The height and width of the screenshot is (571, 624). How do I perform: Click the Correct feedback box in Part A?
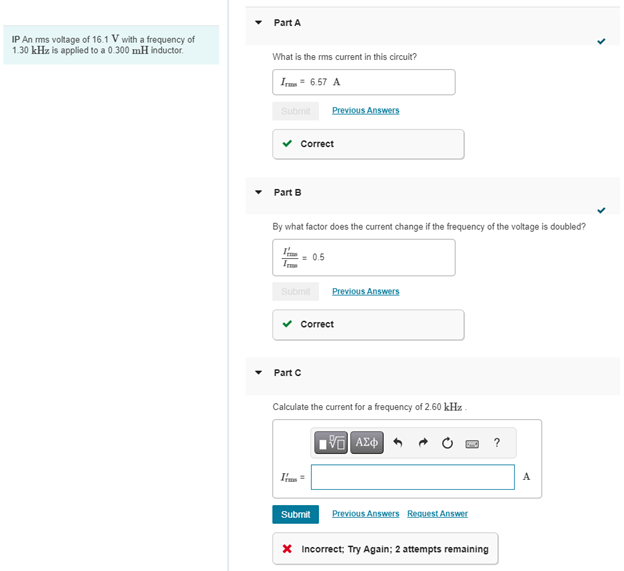tap(368, 144)
